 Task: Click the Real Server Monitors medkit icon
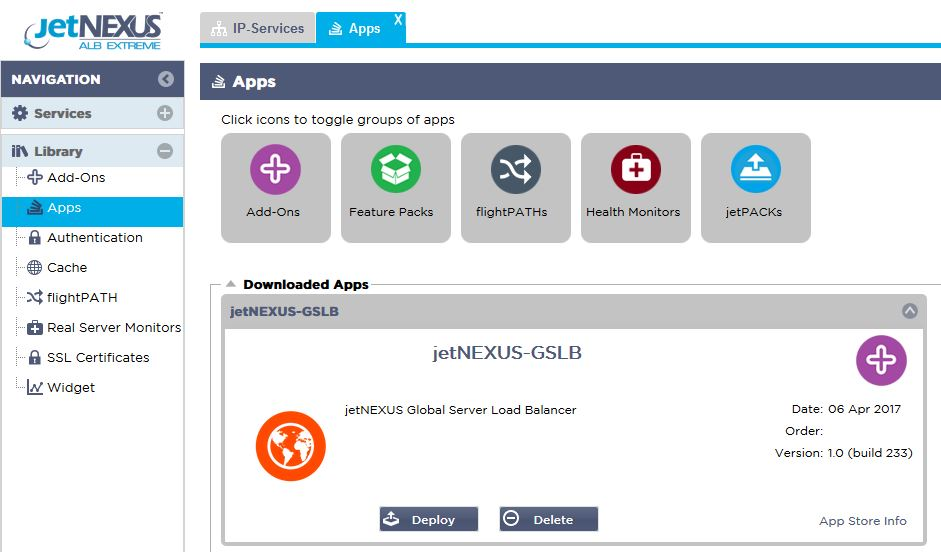point(35,328)
